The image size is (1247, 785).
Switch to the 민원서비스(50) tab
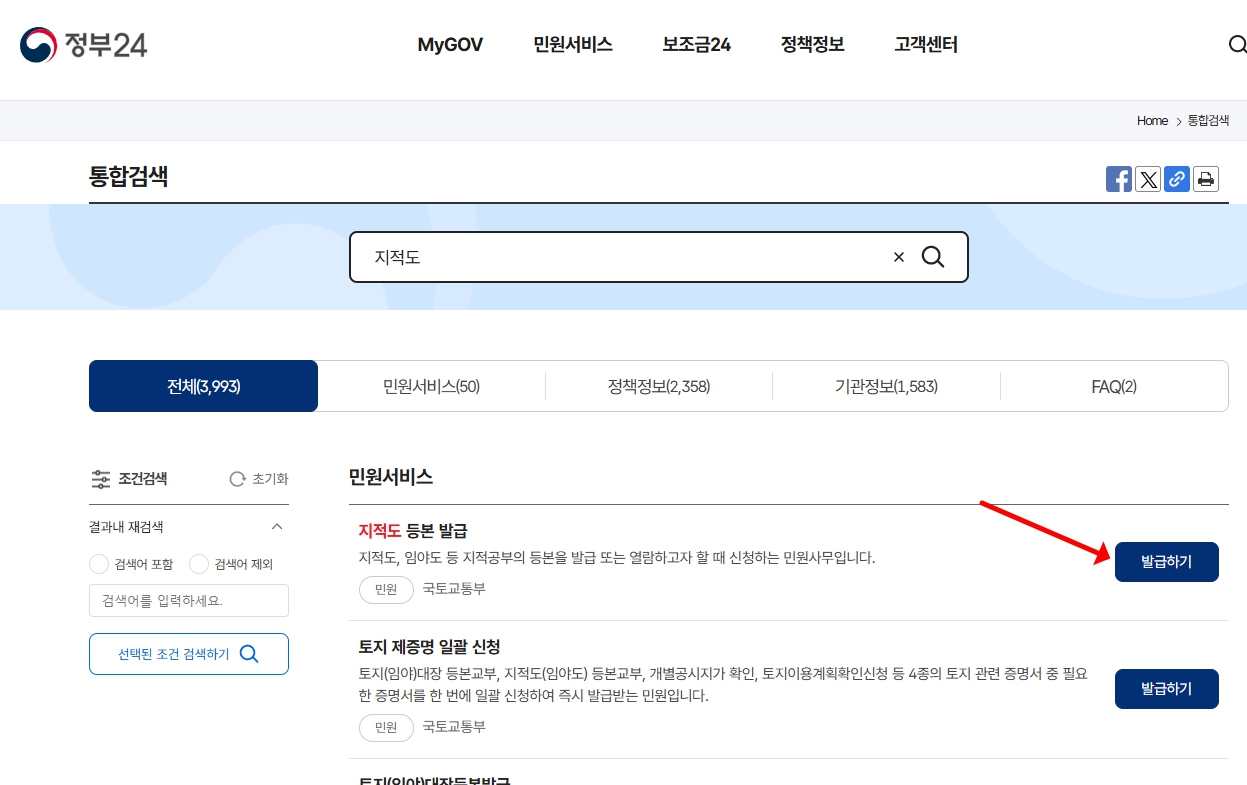(x=431, y=385)
